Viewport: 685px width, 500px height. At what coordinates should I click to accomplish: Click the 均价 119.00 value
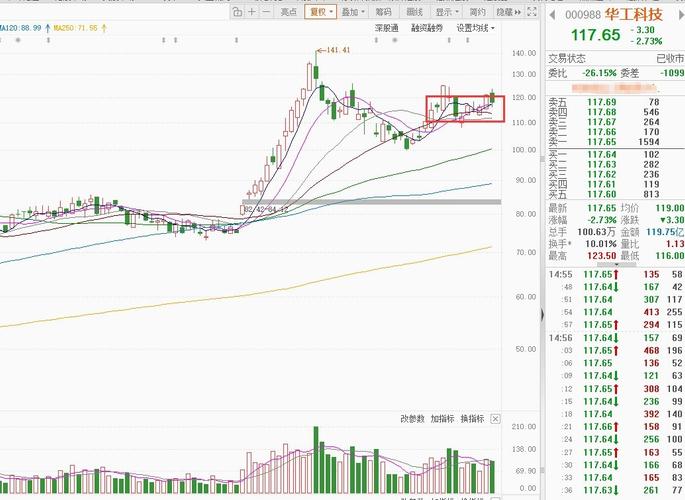670,208
